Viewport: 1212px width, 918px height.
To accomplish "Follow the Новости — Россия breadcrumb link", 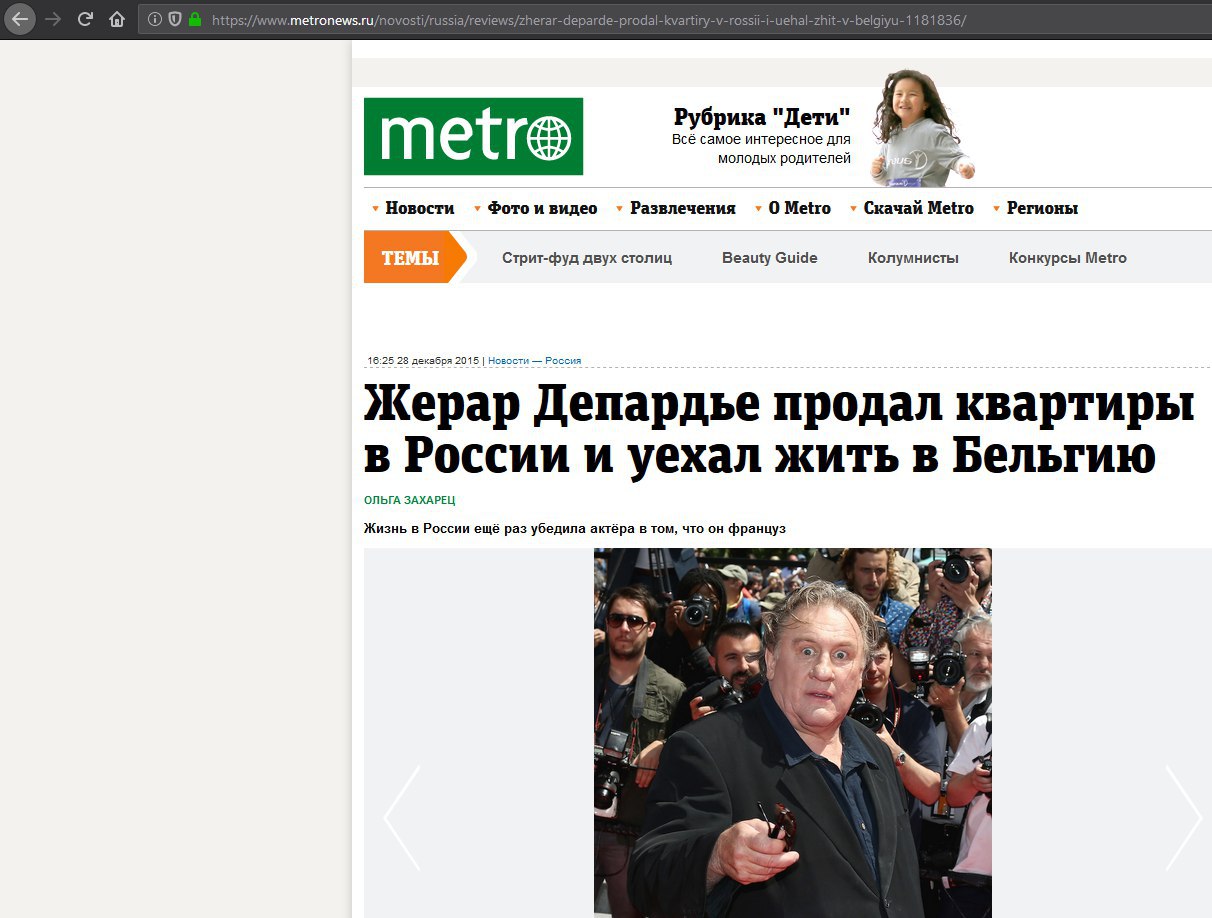I will 535,361.
